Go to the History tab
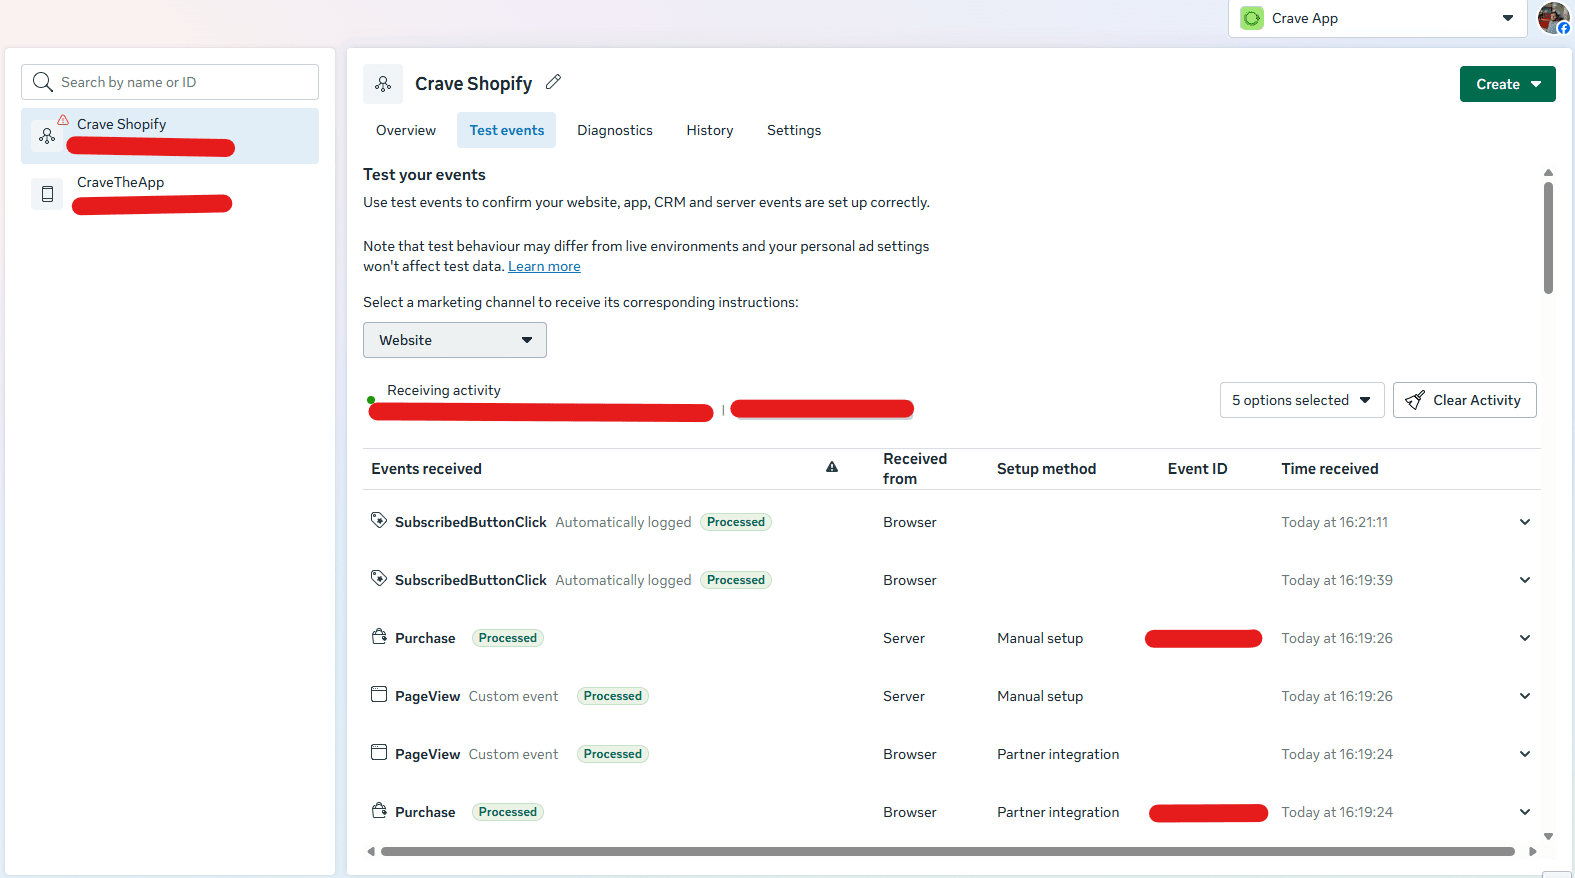 710,130
